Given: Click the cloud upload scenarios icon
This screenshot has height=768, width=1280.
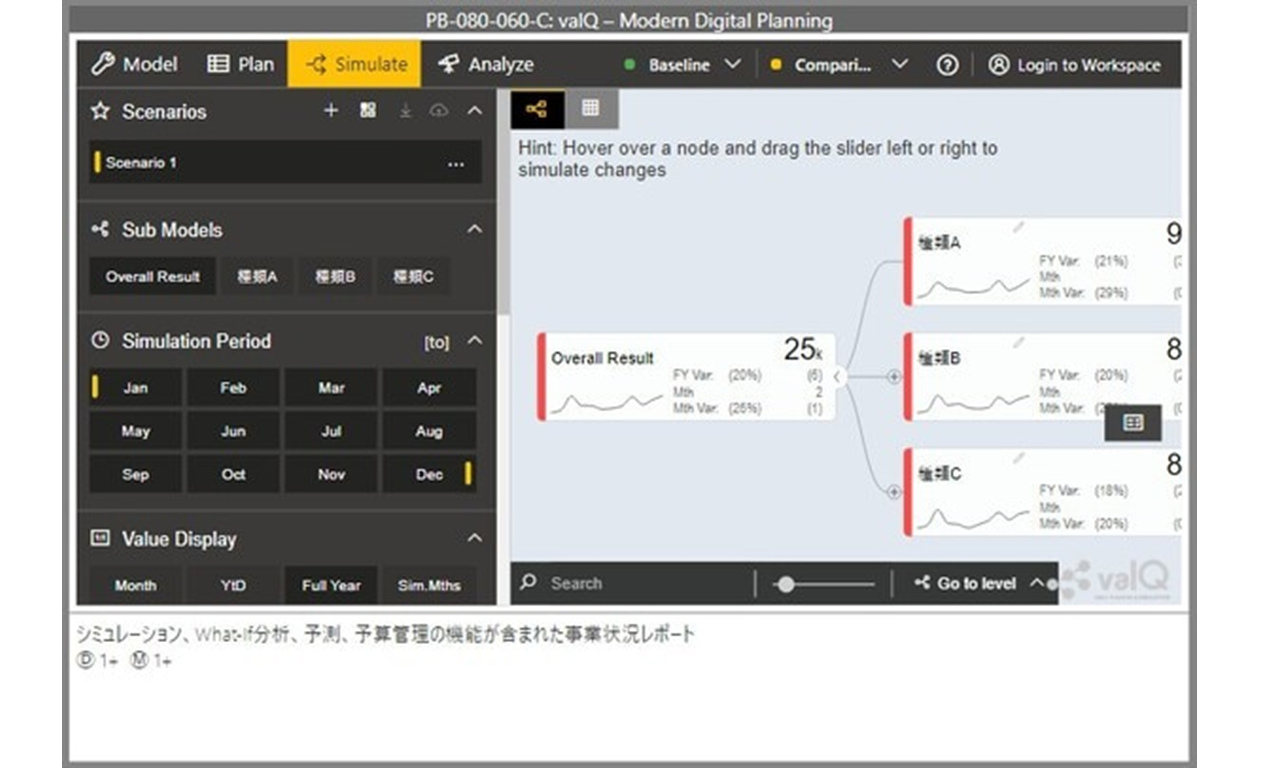Looking at the screenshot, I should pos(438,111).
